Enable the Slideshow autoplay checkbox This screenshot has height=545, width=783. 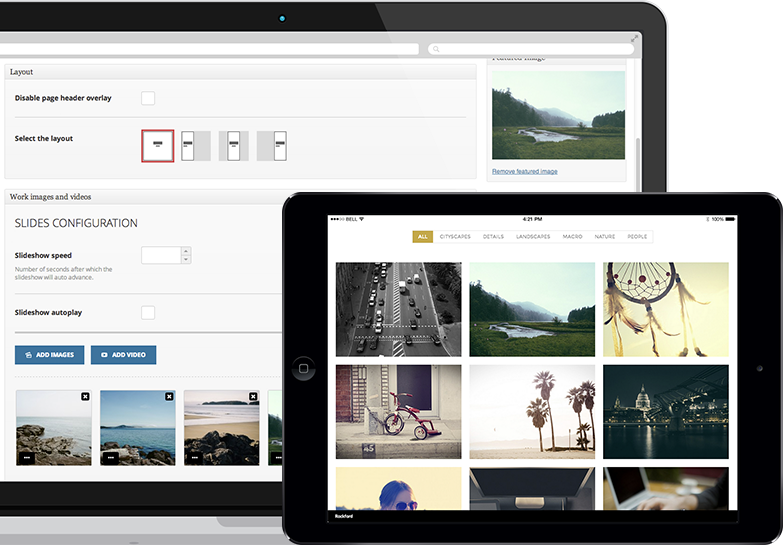click(x=148, y=313)
